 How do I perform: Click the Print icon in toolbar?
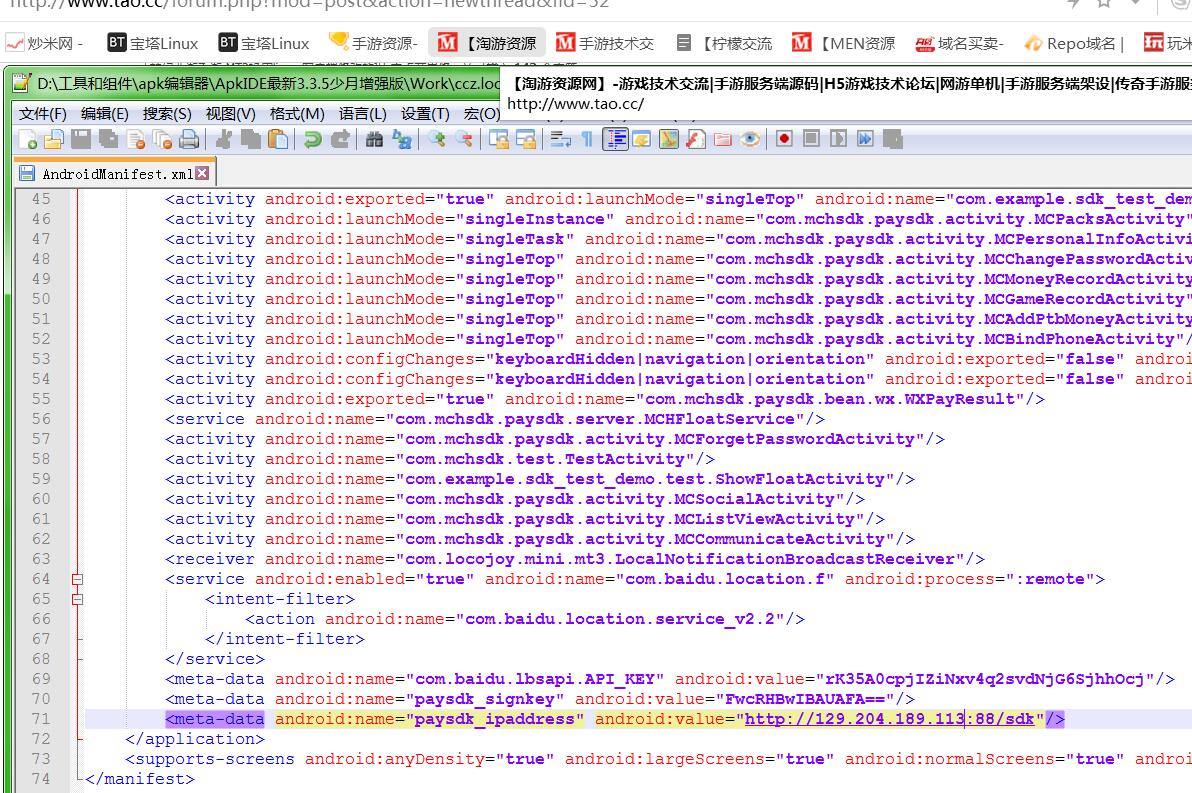(x=188, y=140)
